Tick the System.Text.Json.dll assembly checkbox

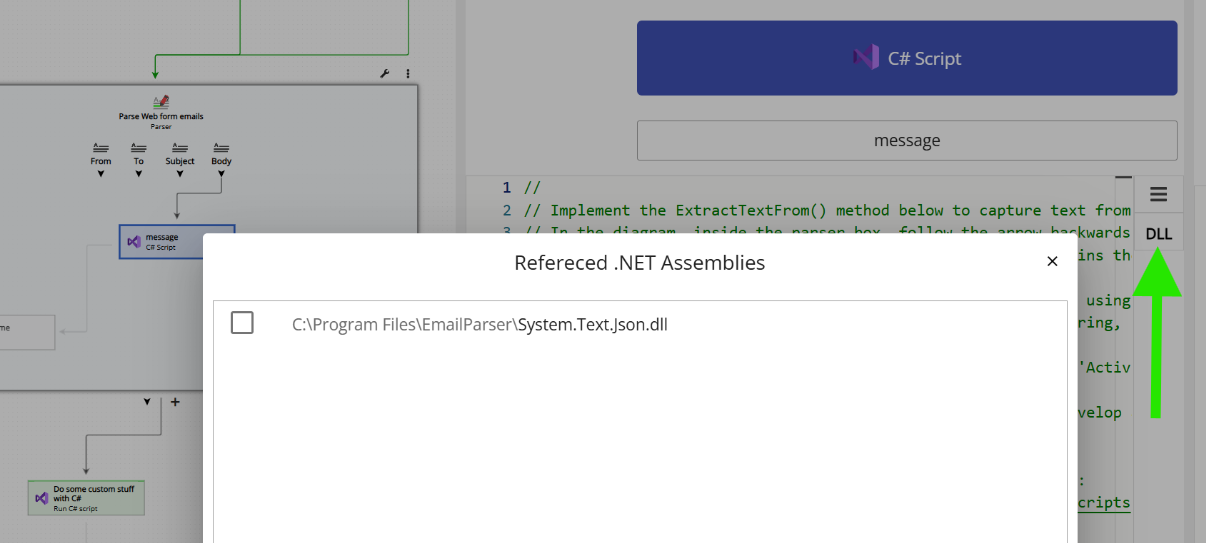click(x=242, y=323)
